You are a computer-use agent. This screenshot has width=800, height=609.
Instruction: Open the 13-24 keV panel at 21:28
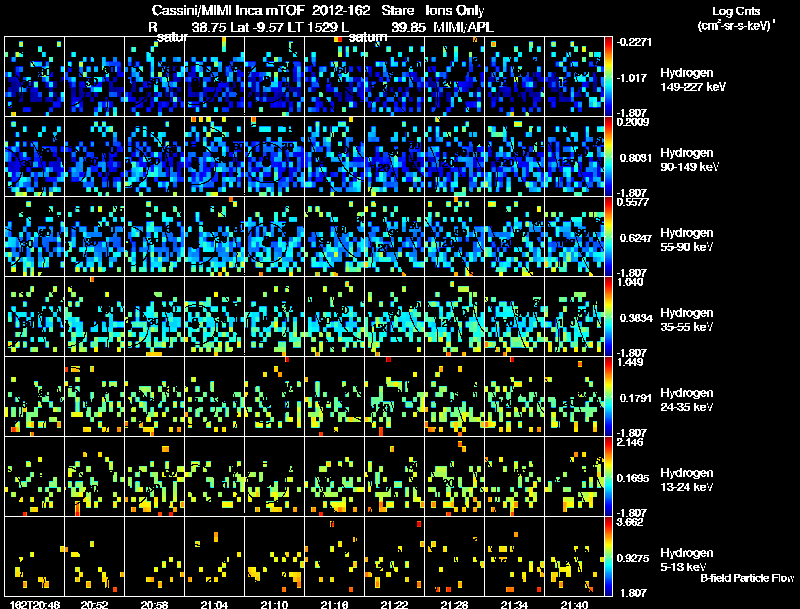[455, 477]
